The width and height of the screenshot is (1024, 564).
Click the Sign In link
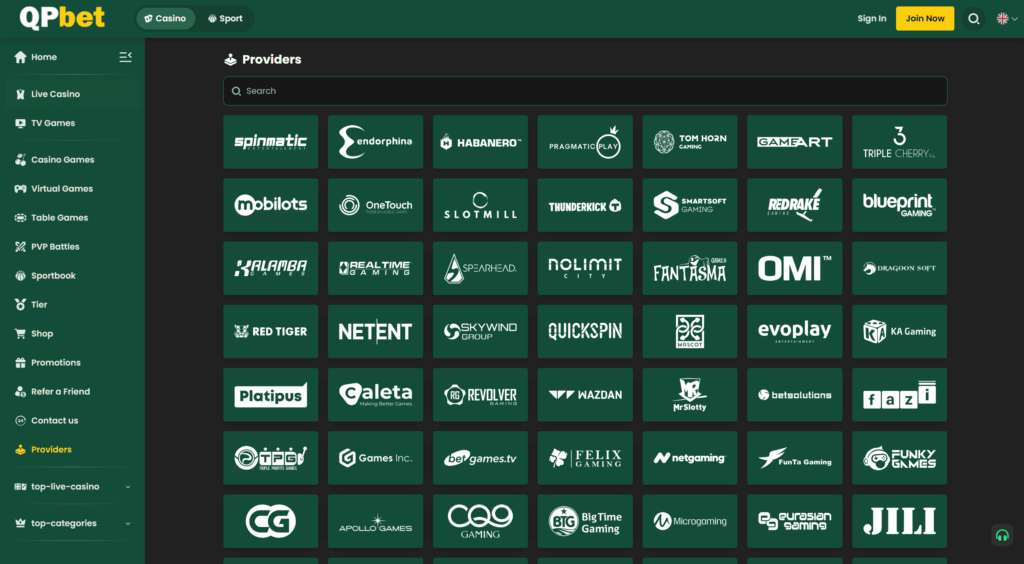[872, 18]
